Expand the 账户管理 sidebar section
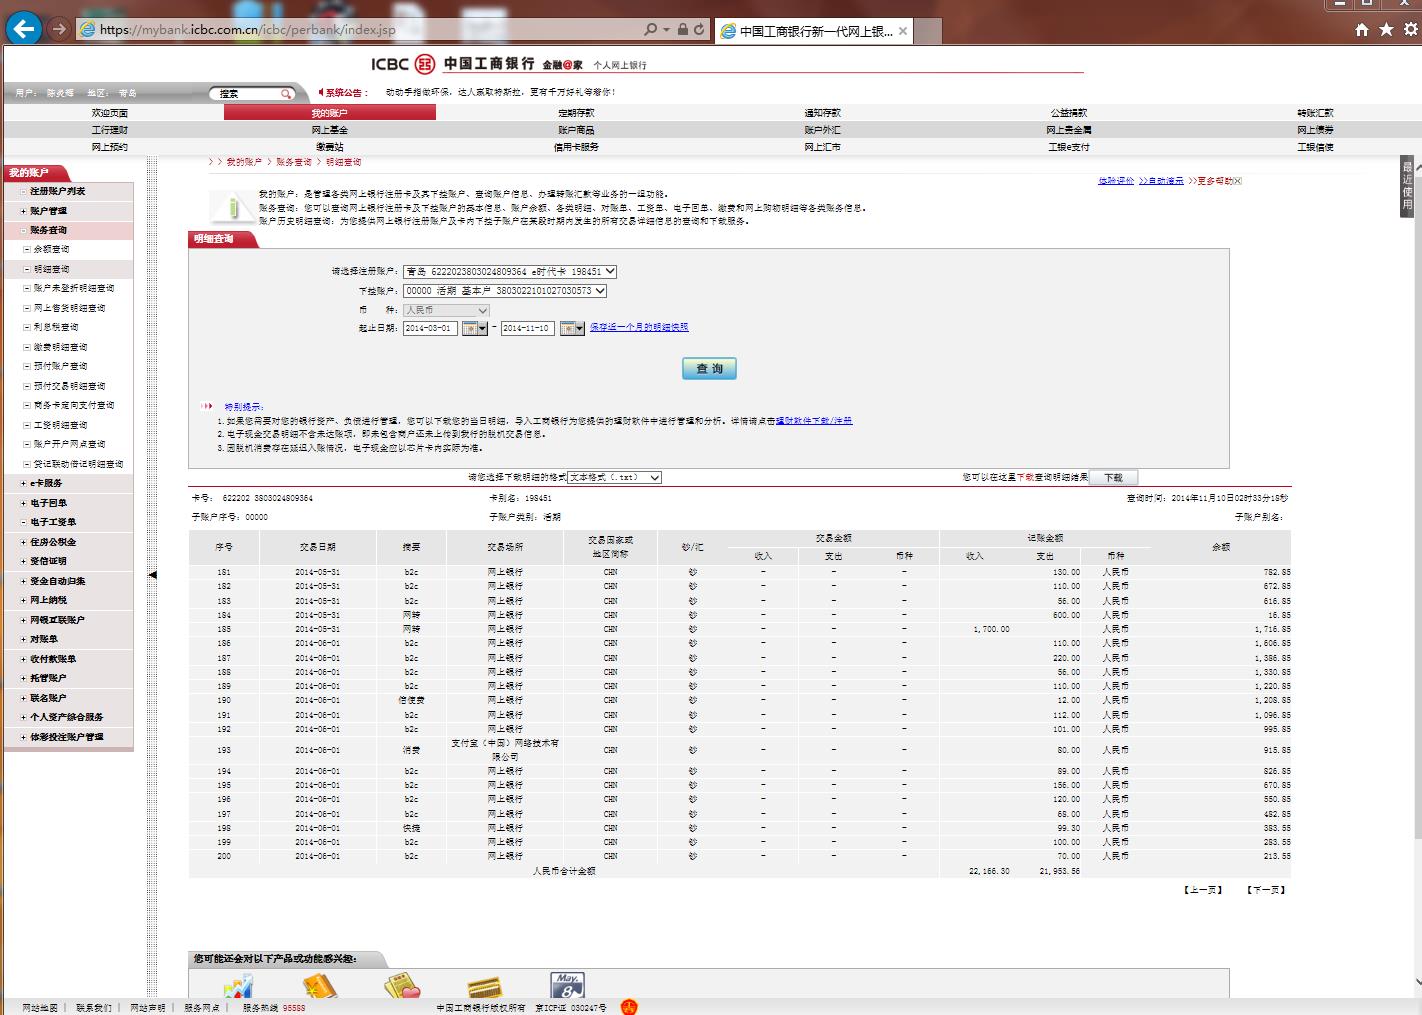 (x=48, y=211)
